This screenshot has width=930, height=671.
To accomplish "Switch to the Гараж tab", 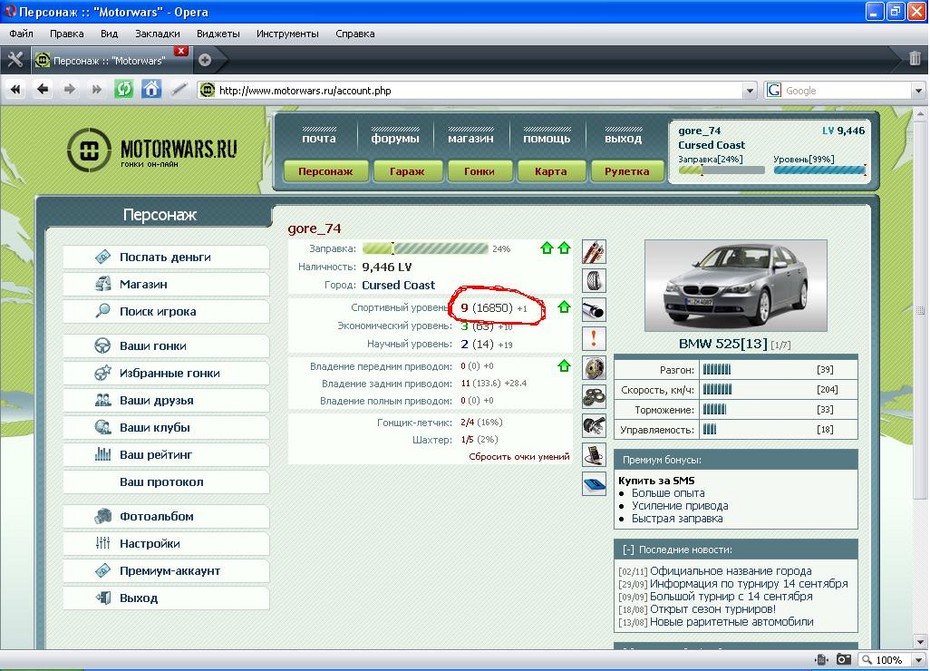I will click(407, 171).
